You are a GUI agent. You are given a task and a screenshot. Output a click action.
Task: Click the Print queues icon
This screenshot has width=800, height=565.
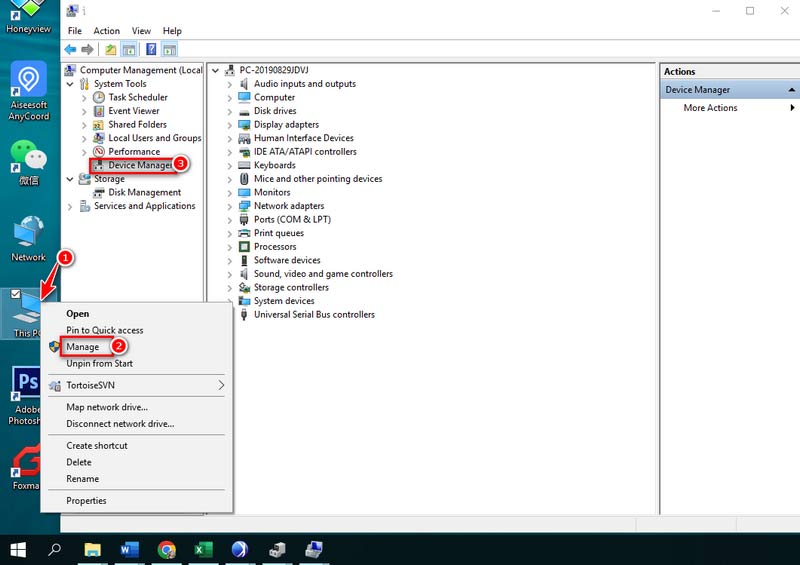(244, 233)
